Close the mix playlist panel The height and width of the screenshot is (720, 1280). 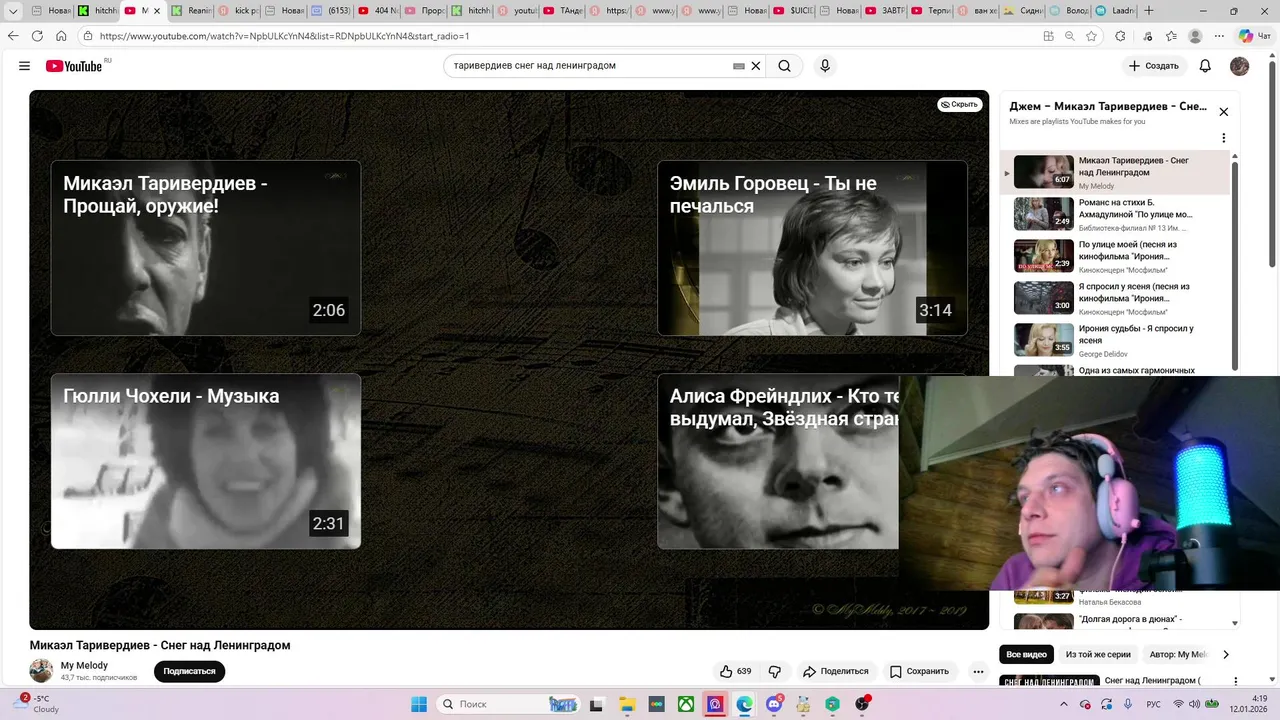[1223, 112]
